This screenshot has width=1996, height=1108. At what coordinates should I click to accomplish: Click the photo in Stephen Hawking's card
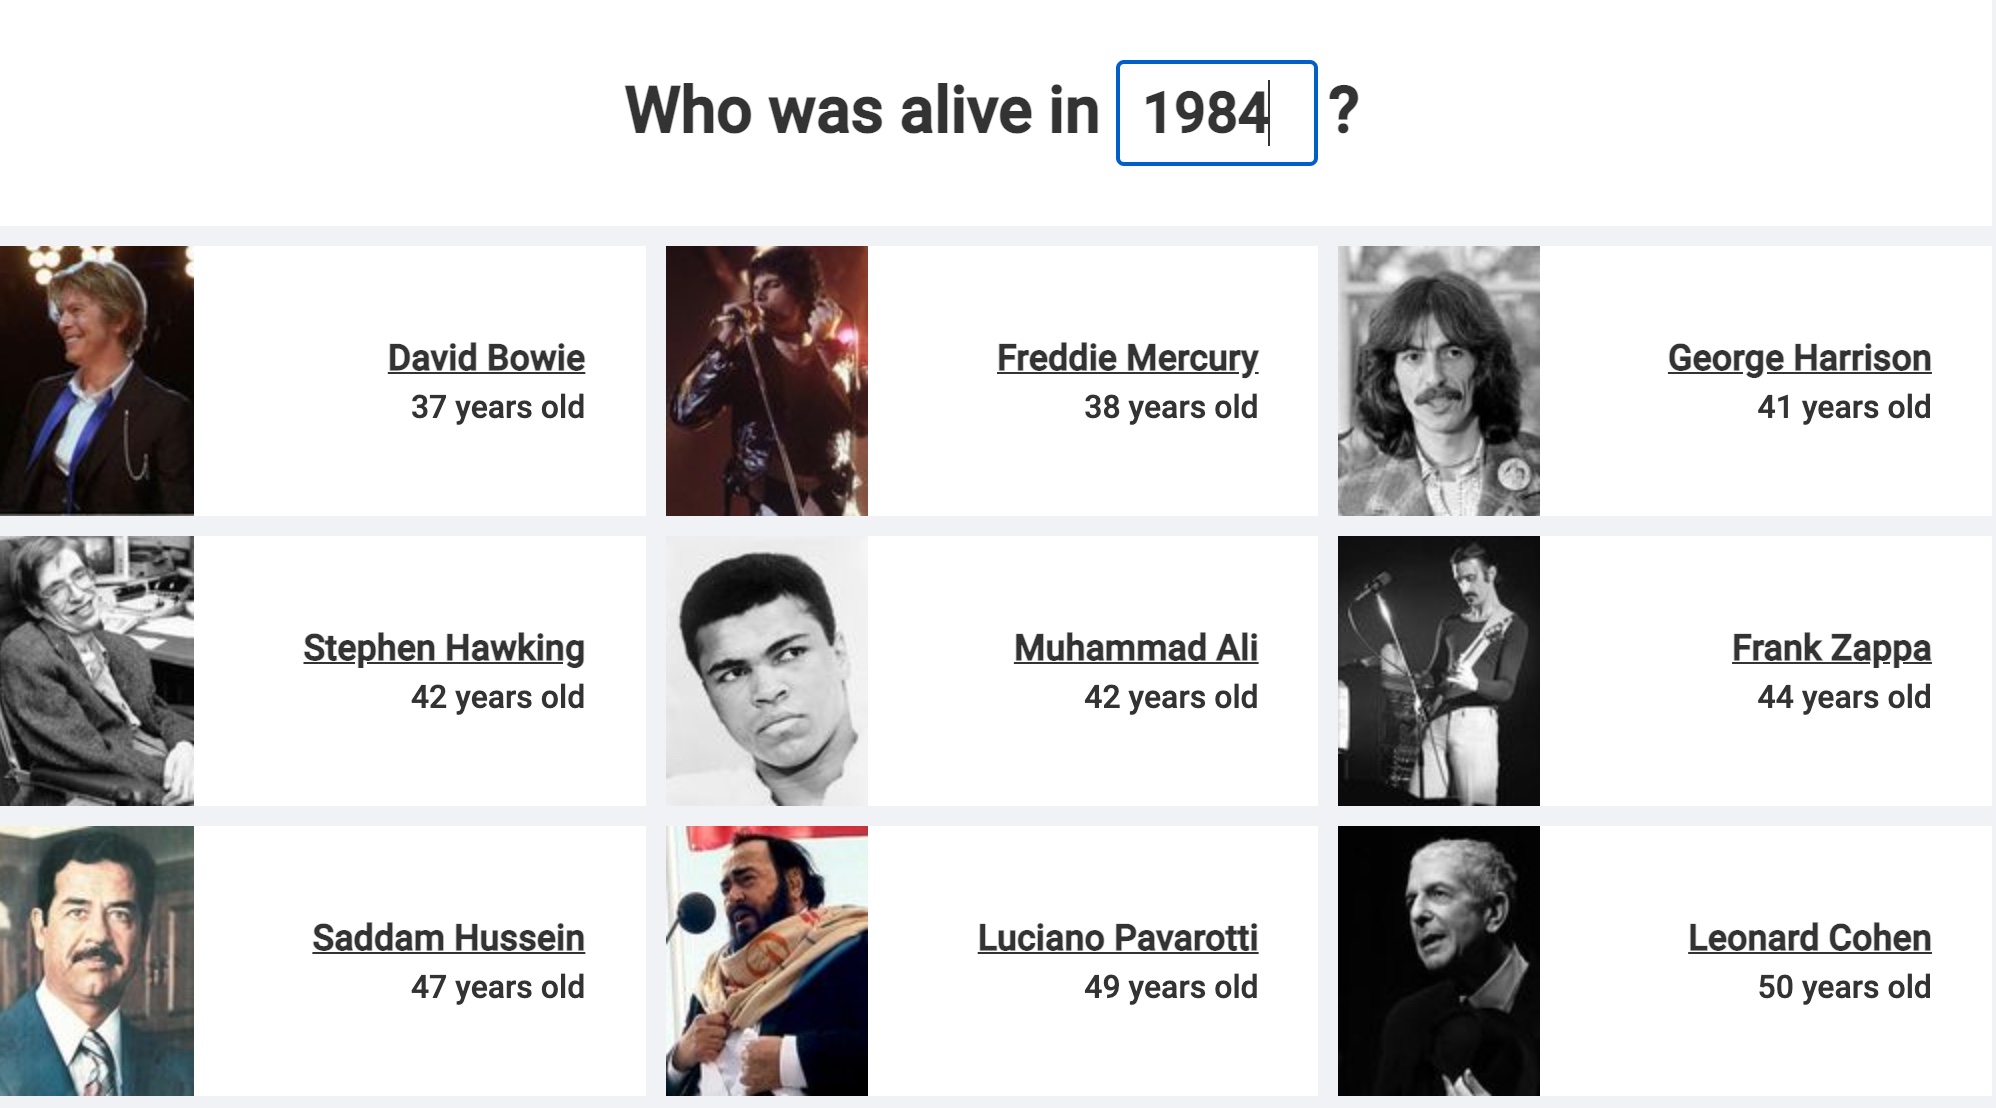pos(97,670)
